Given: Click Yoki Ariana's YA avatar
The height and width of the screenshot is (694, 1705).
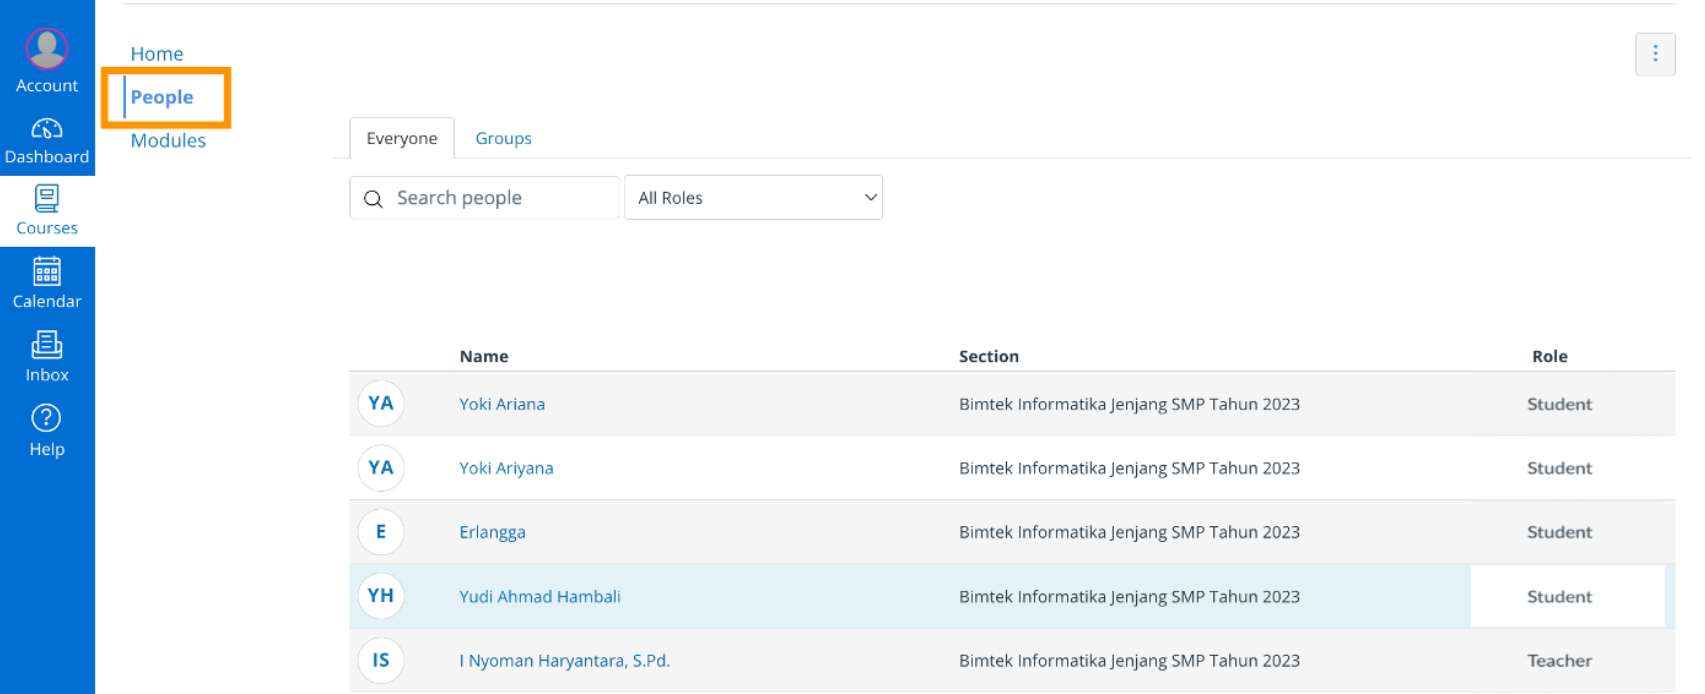Looking at the screenshot, I should coord(381,404).
